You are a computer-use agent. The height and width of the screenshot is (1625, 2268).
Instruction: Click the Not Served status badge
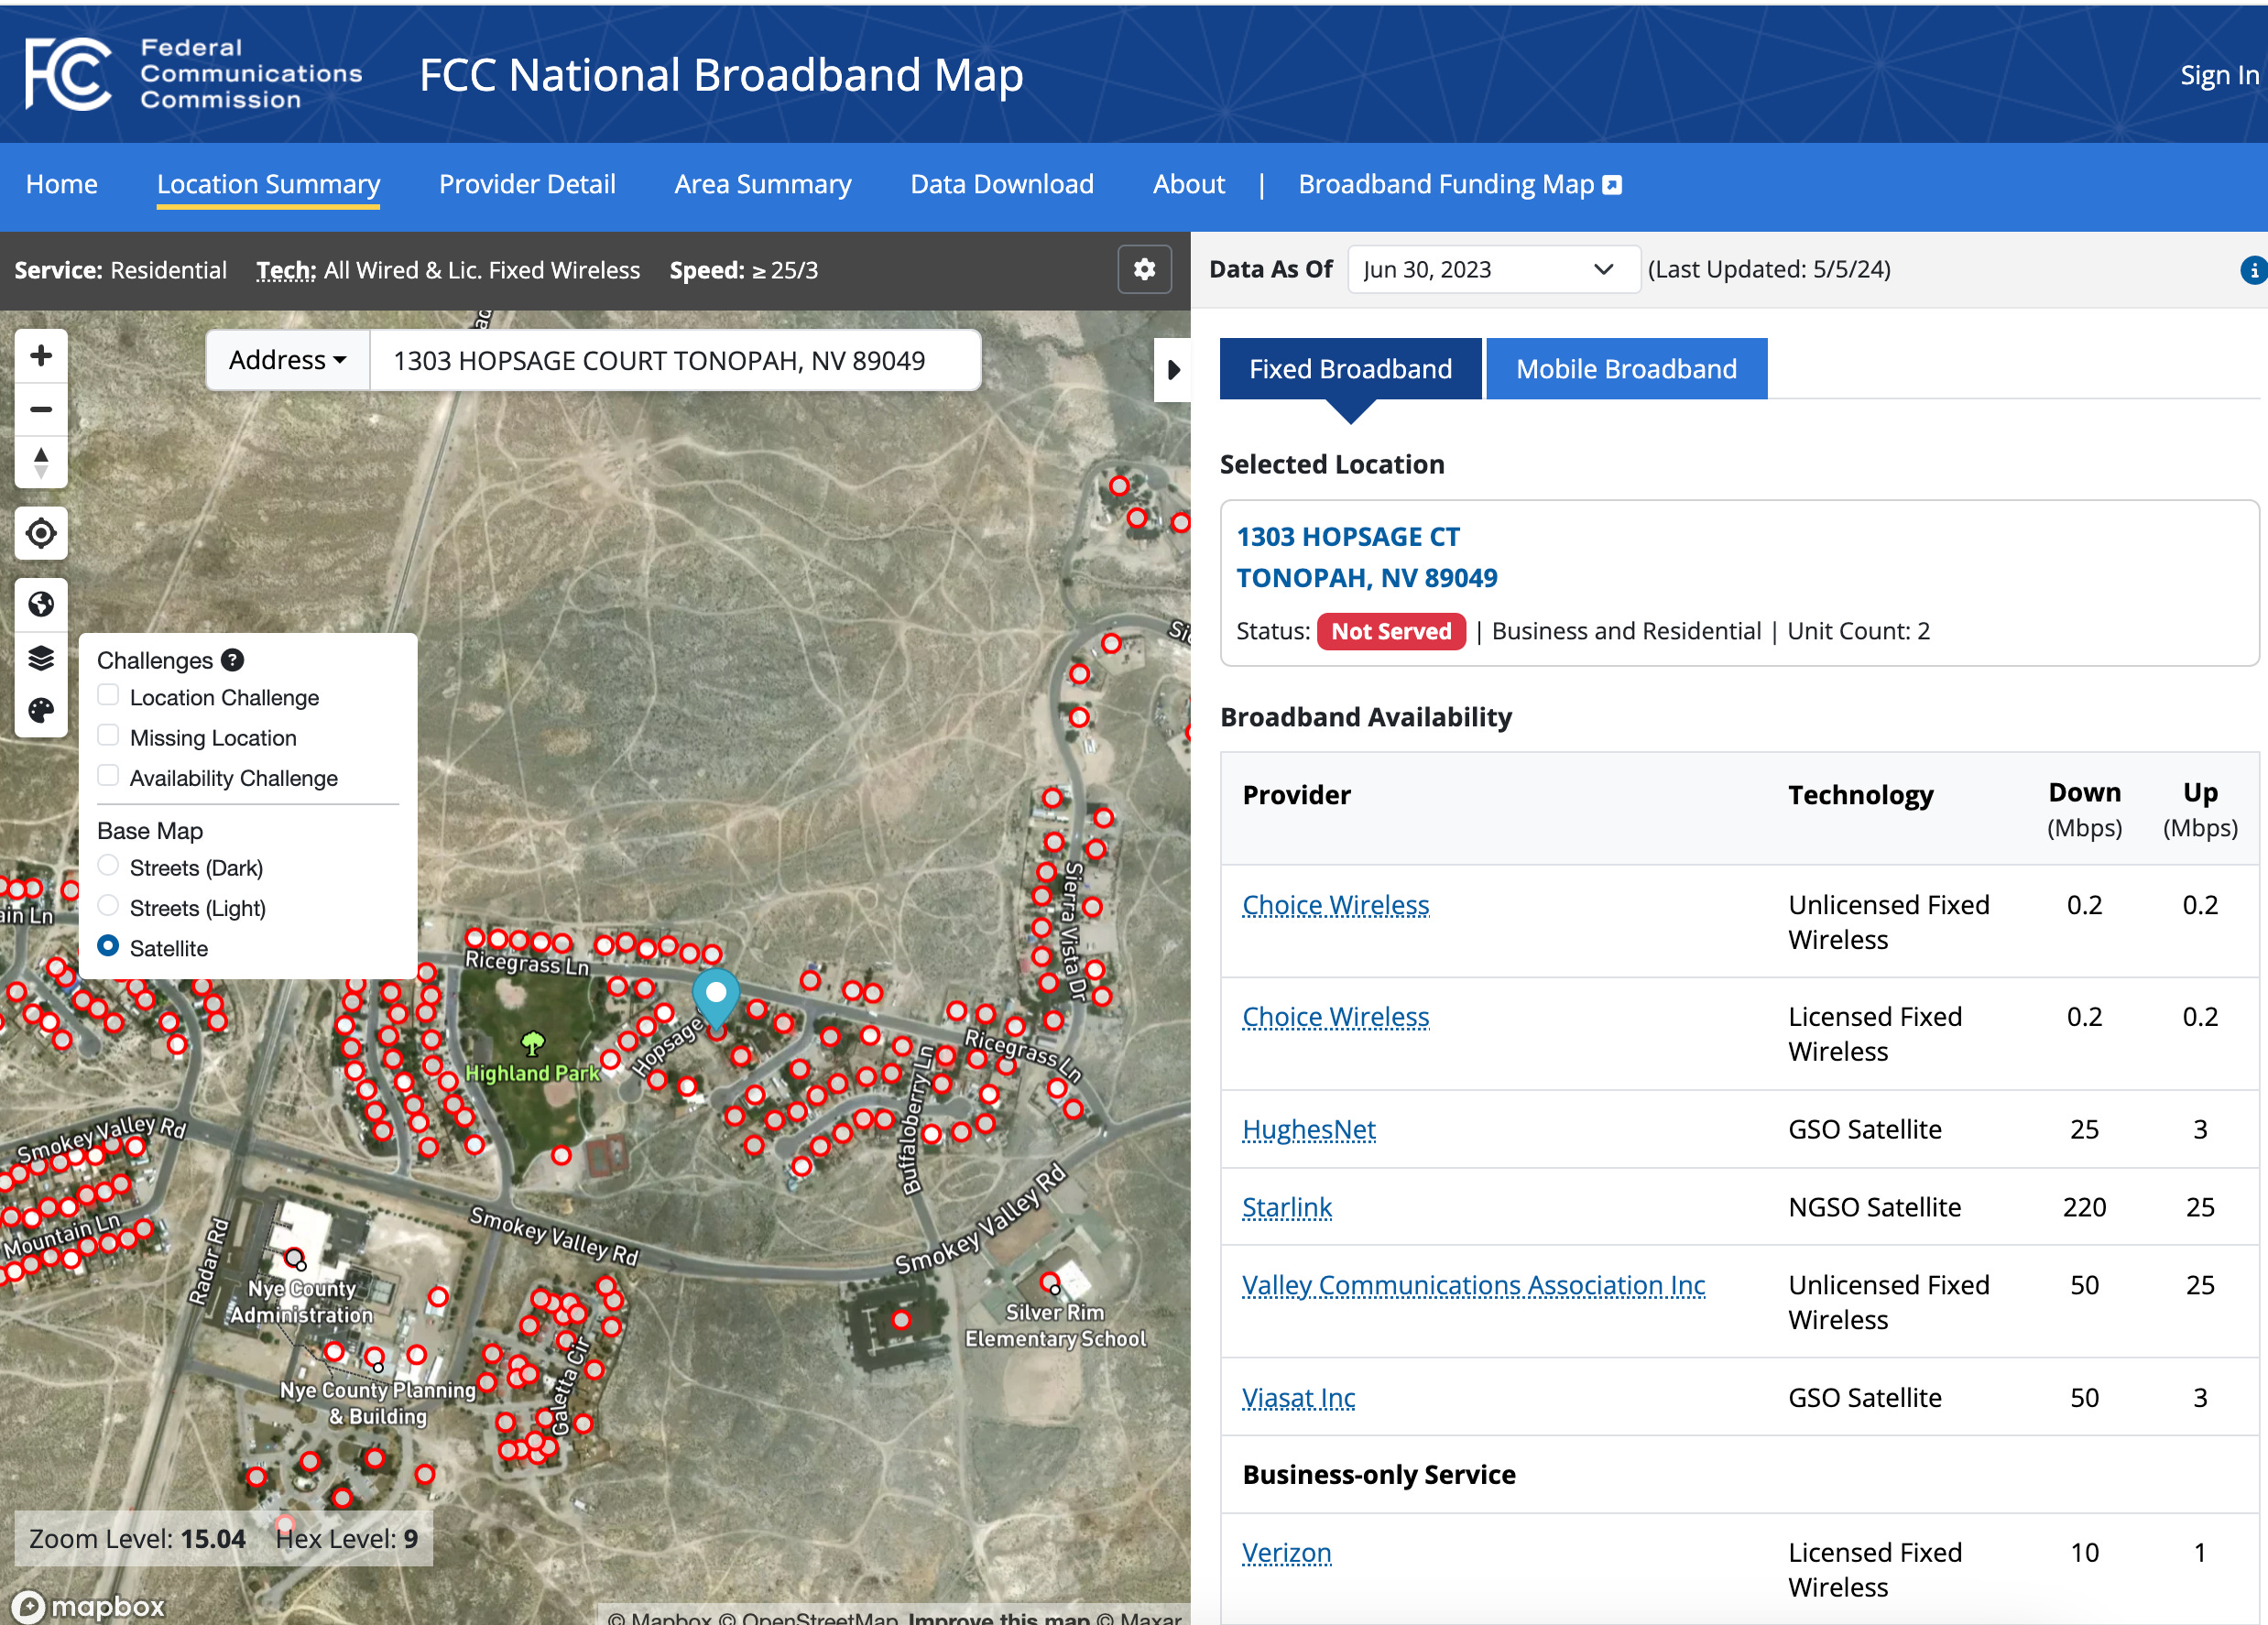pos(1391,631)
